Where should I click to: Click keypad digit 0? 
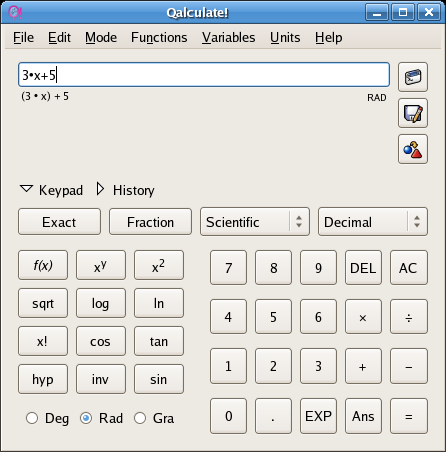click(229, 416)
